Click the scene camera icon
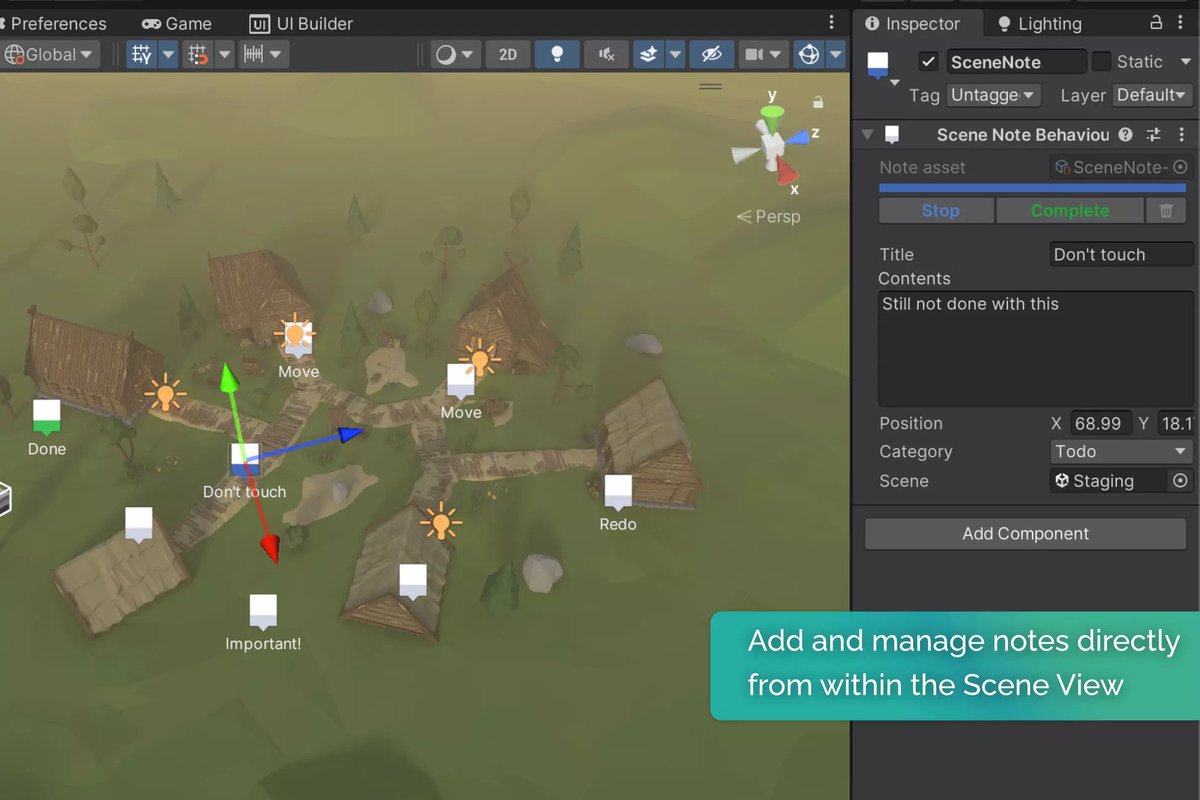1200x800 pixels. 755,54
